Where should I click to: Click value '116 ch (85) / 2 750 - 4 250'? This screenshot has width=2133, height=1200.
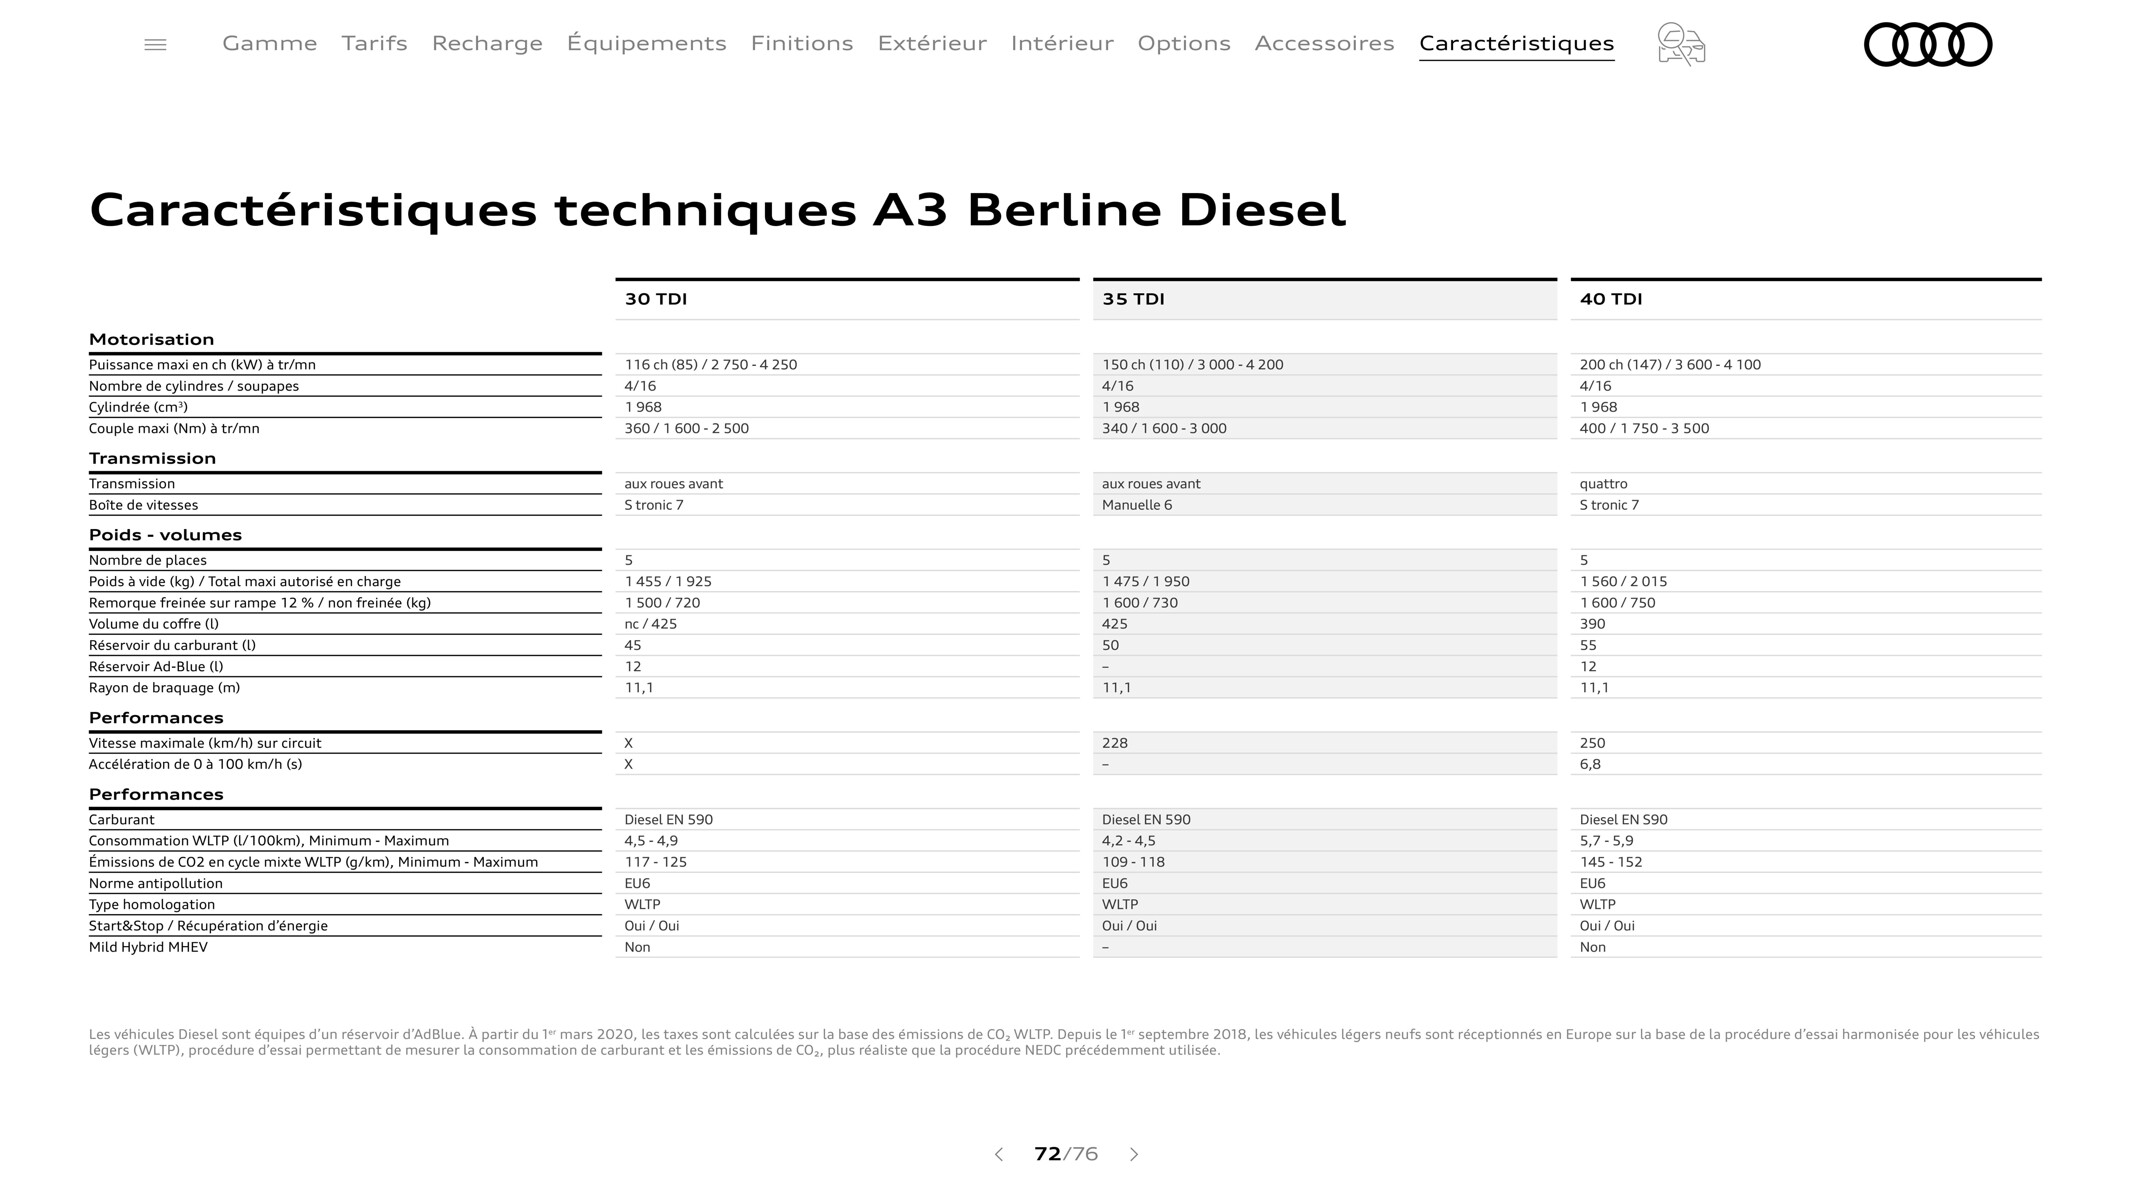(711, 365)
